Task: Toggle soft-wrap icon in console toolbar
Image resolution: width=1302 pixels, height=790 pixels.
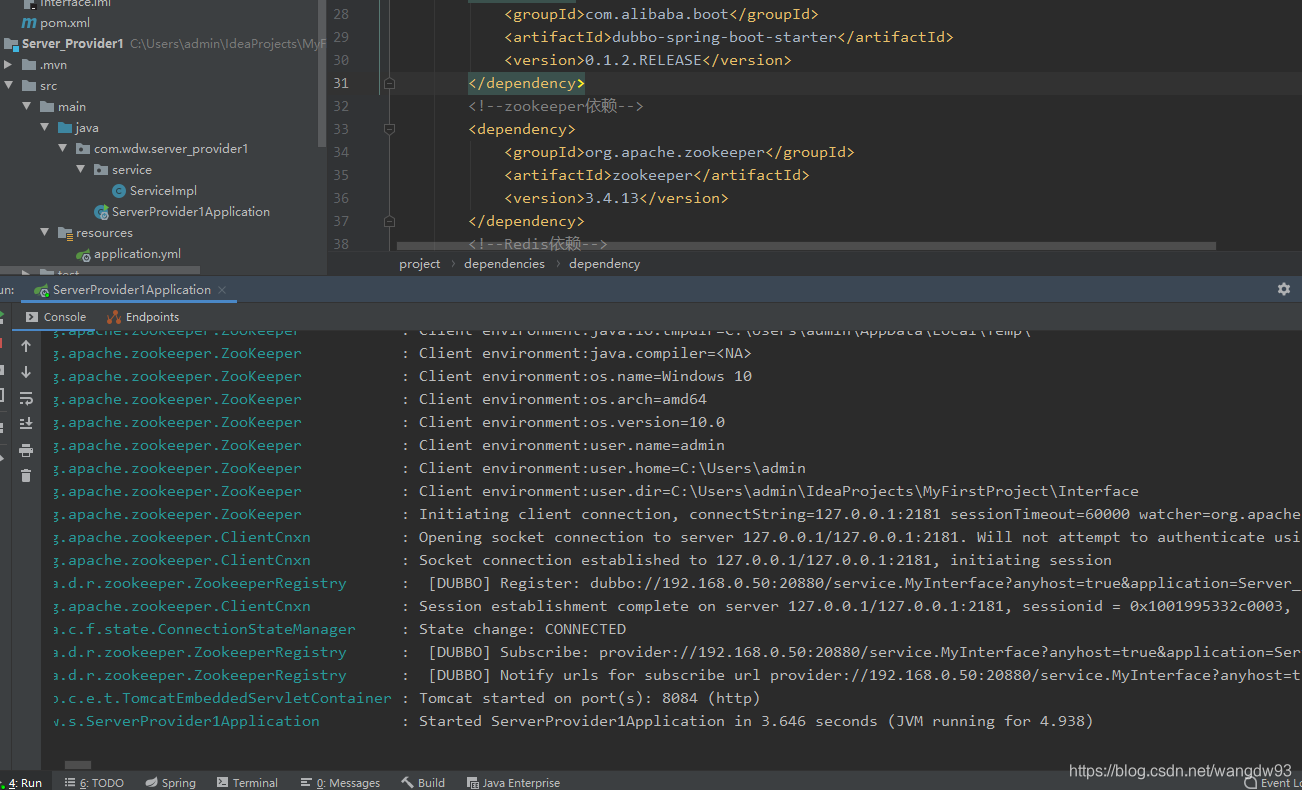Action: (26, 398)
